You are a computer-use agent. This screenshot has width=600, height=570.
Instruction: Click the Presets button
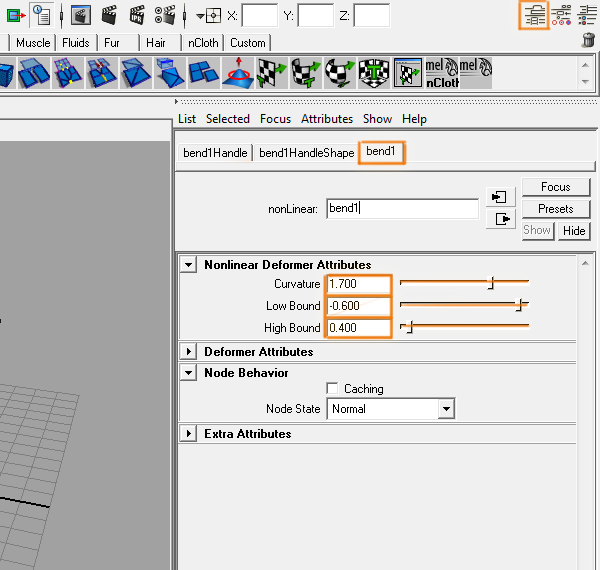555,209
